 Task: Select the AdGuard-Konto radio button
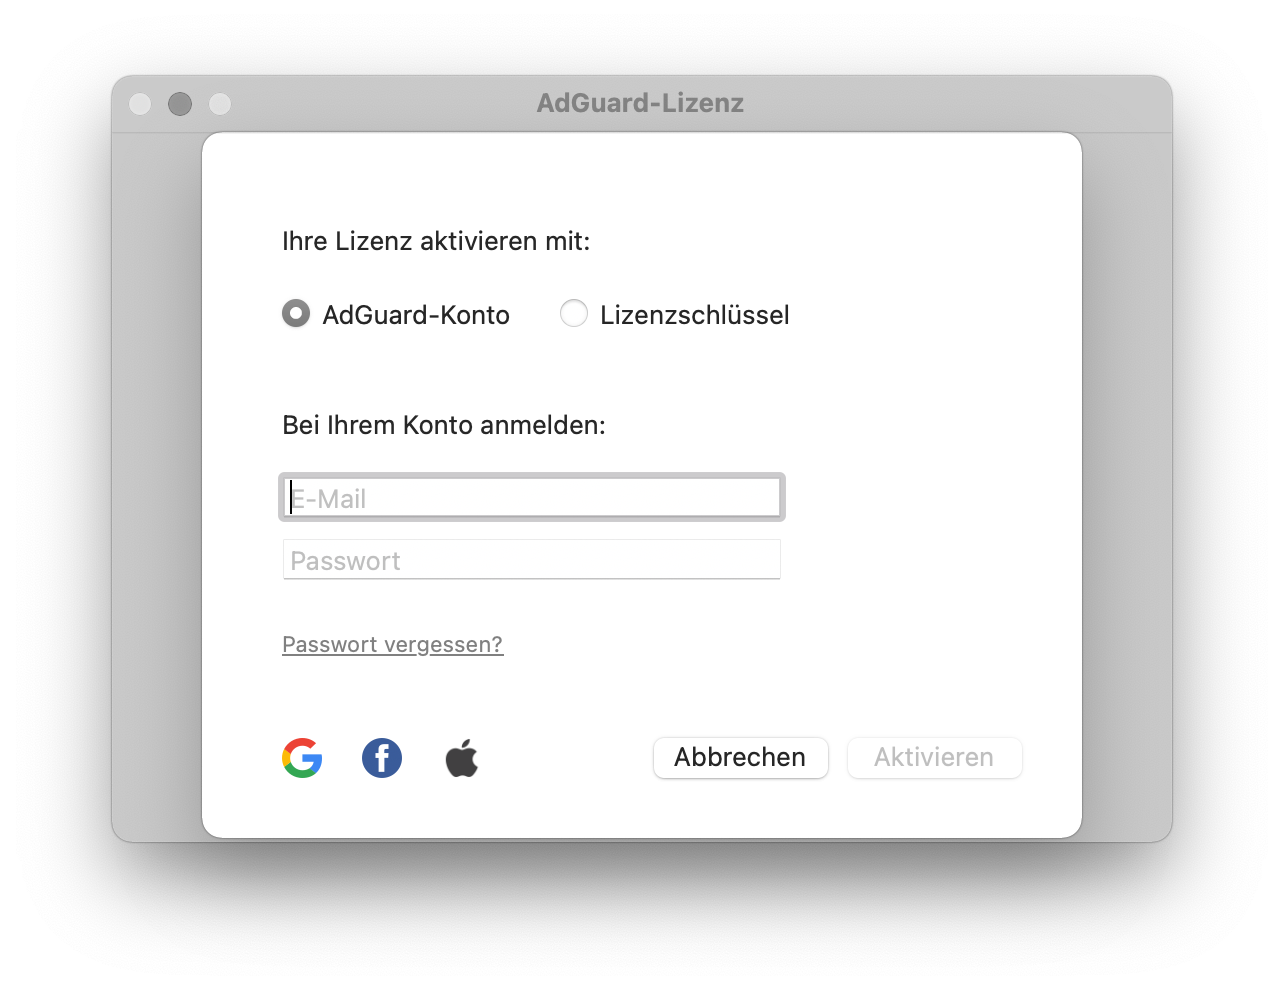click(296, 314)
